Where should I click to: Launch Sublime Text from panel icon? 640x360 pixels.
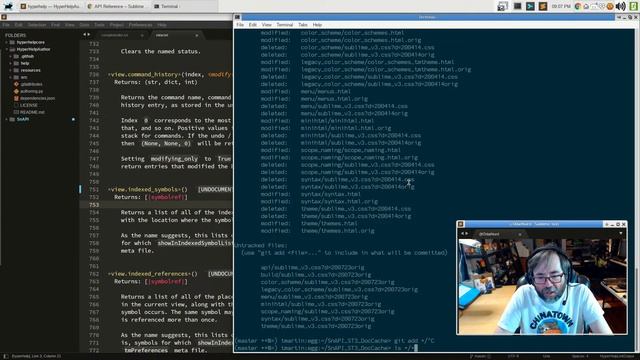coord(542,6)
